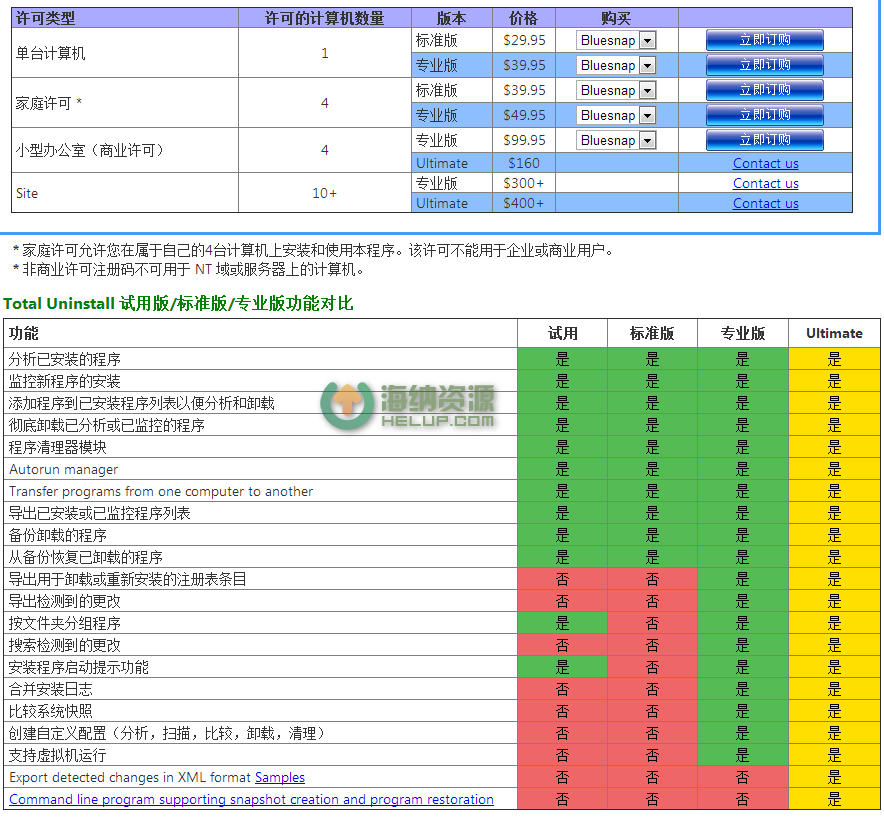Click the 价格 column header

pyautogui.click(x=524, y=19)
